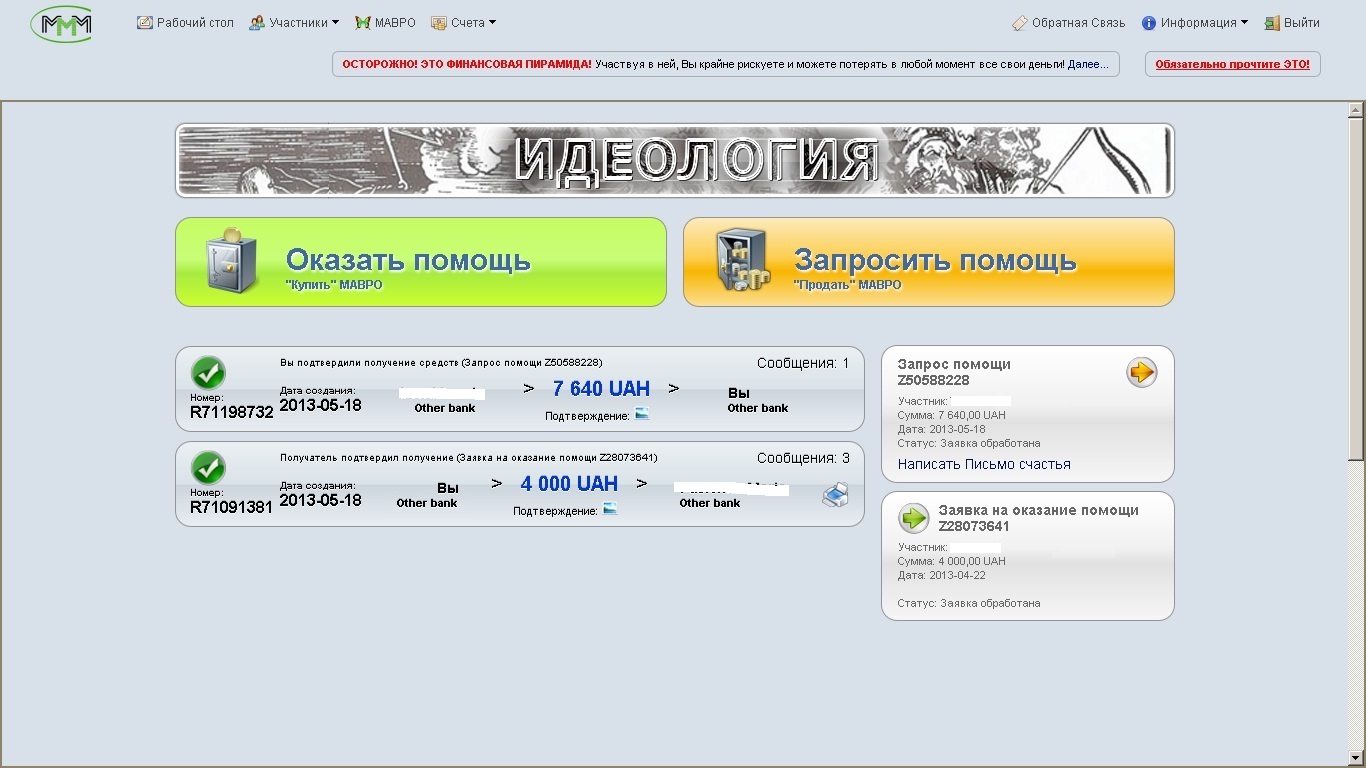The width and height of the screenshot is (1366, 768).
Task: Click green checkmark on order R71198732
Action: click(x=208, y=373)
